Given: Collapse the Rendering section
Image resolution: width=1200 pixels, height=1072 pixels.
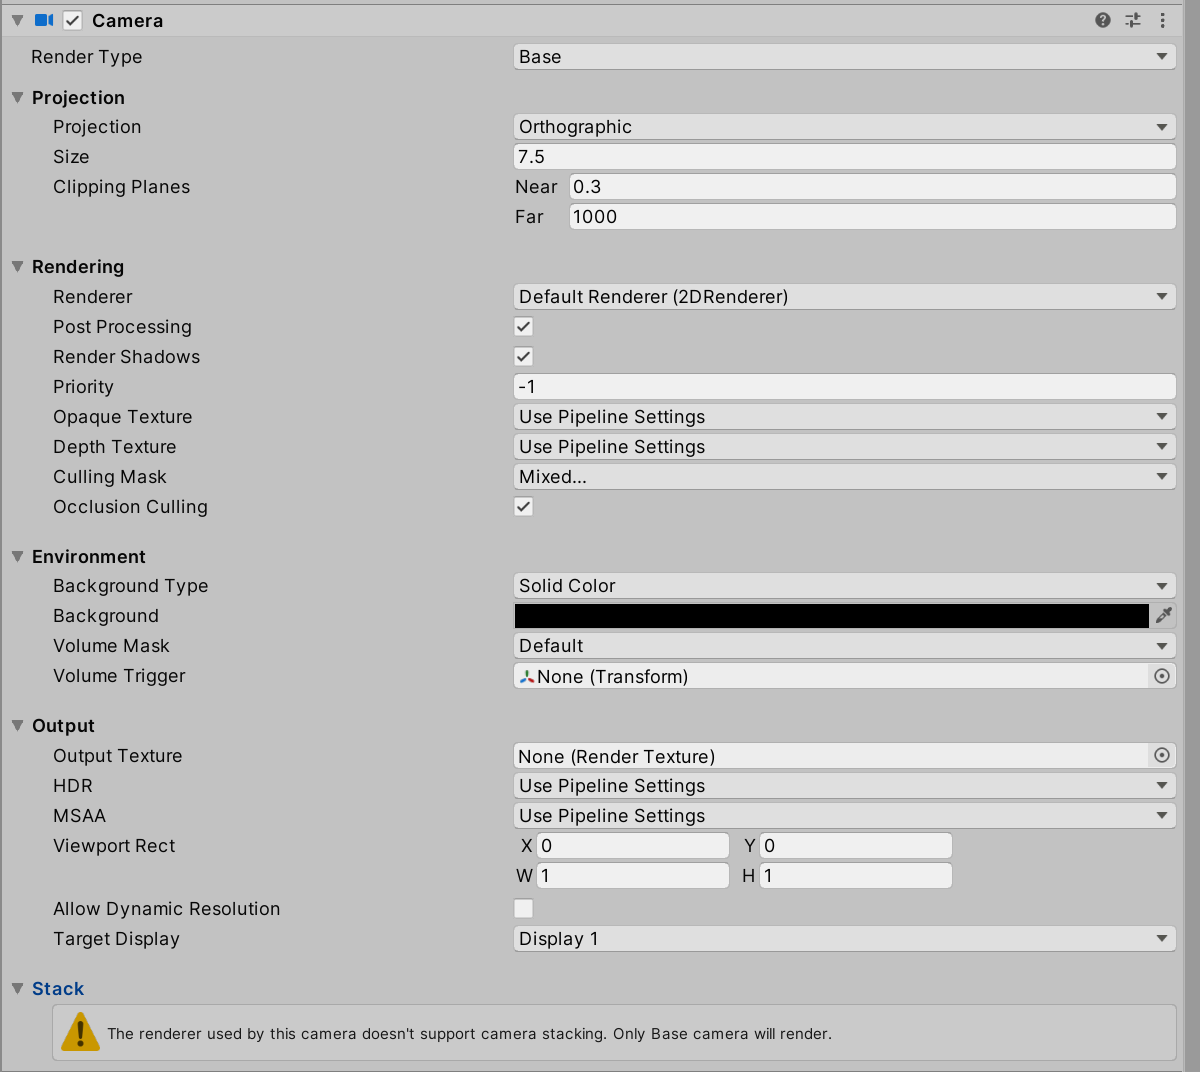Looking at the screenshot, I should click(17, 267).
